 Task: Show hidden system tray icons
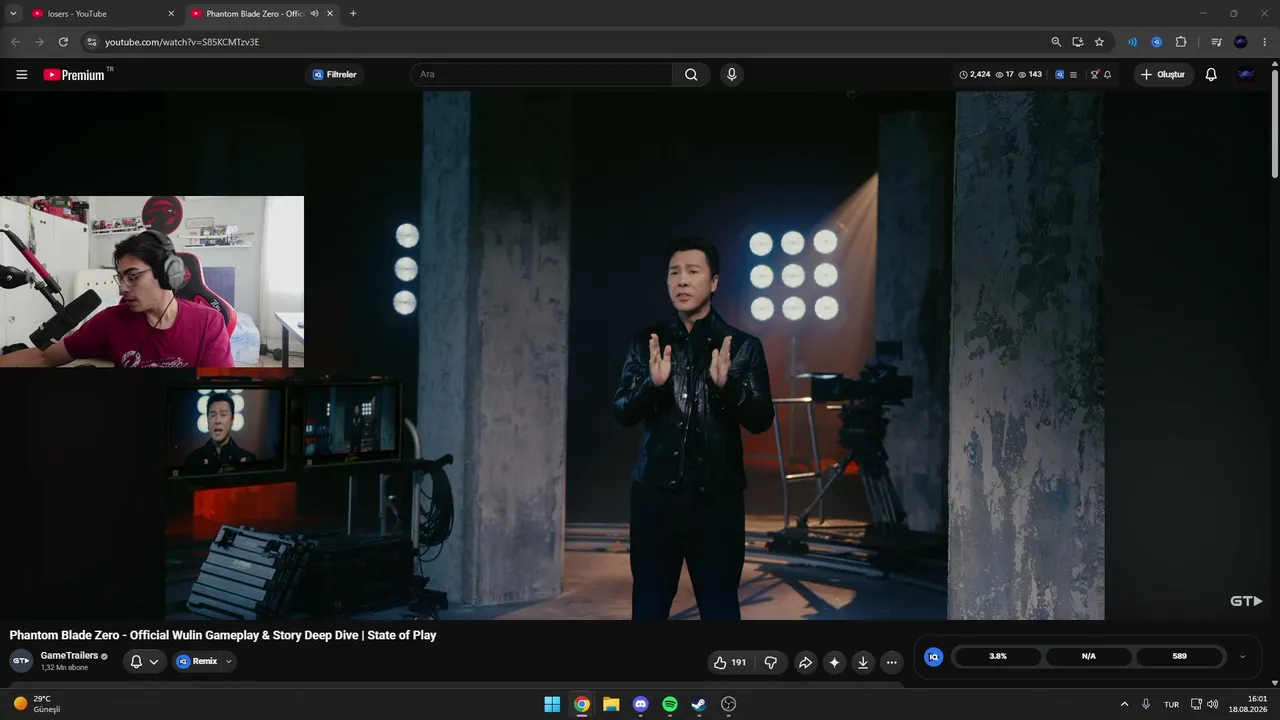click(x=1124, y=704)
